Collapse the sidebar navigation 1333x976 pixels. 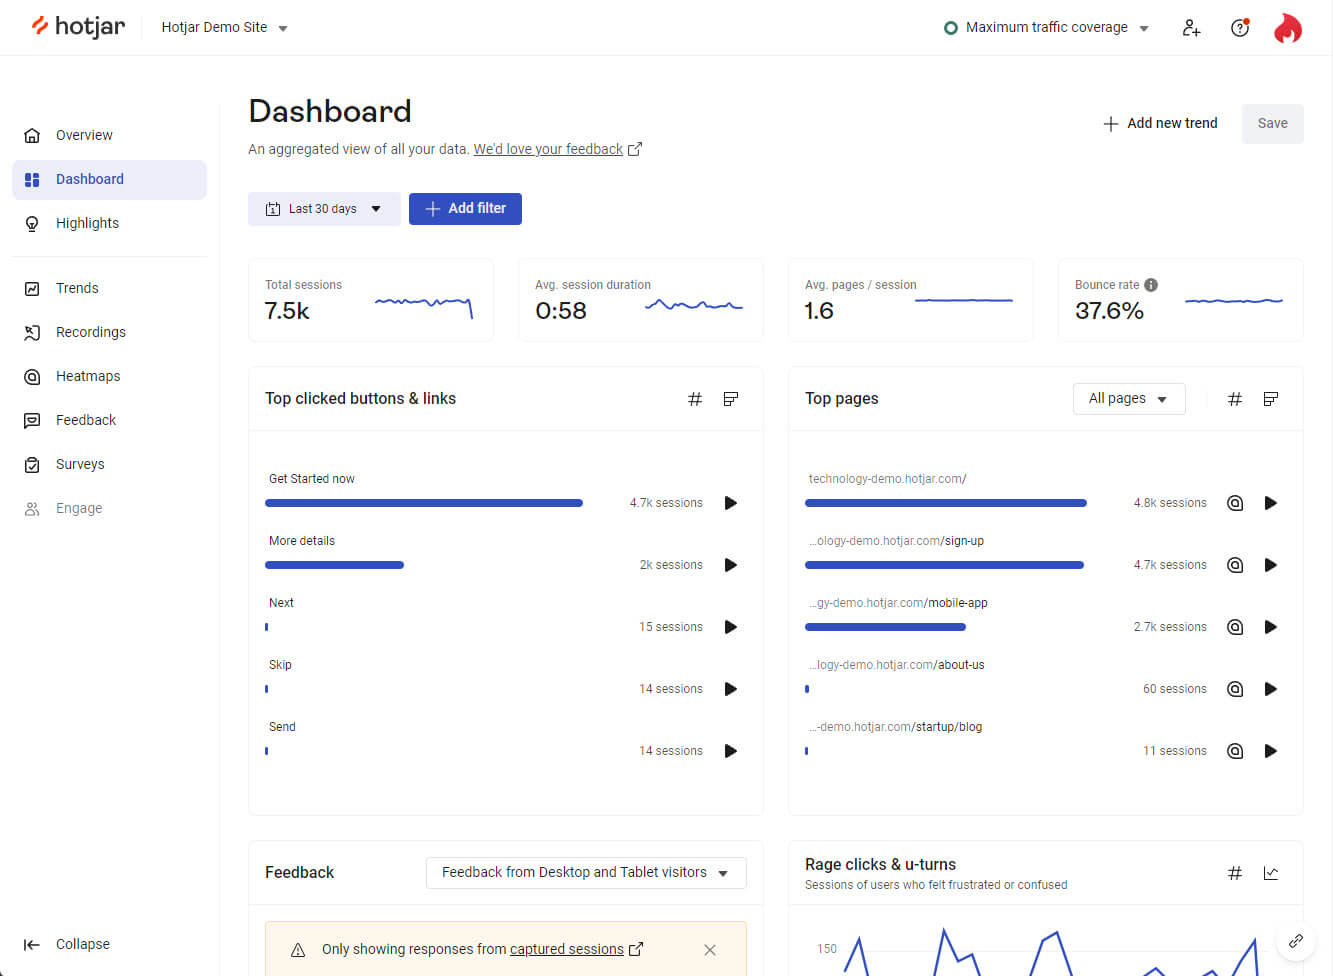[67, 944]
